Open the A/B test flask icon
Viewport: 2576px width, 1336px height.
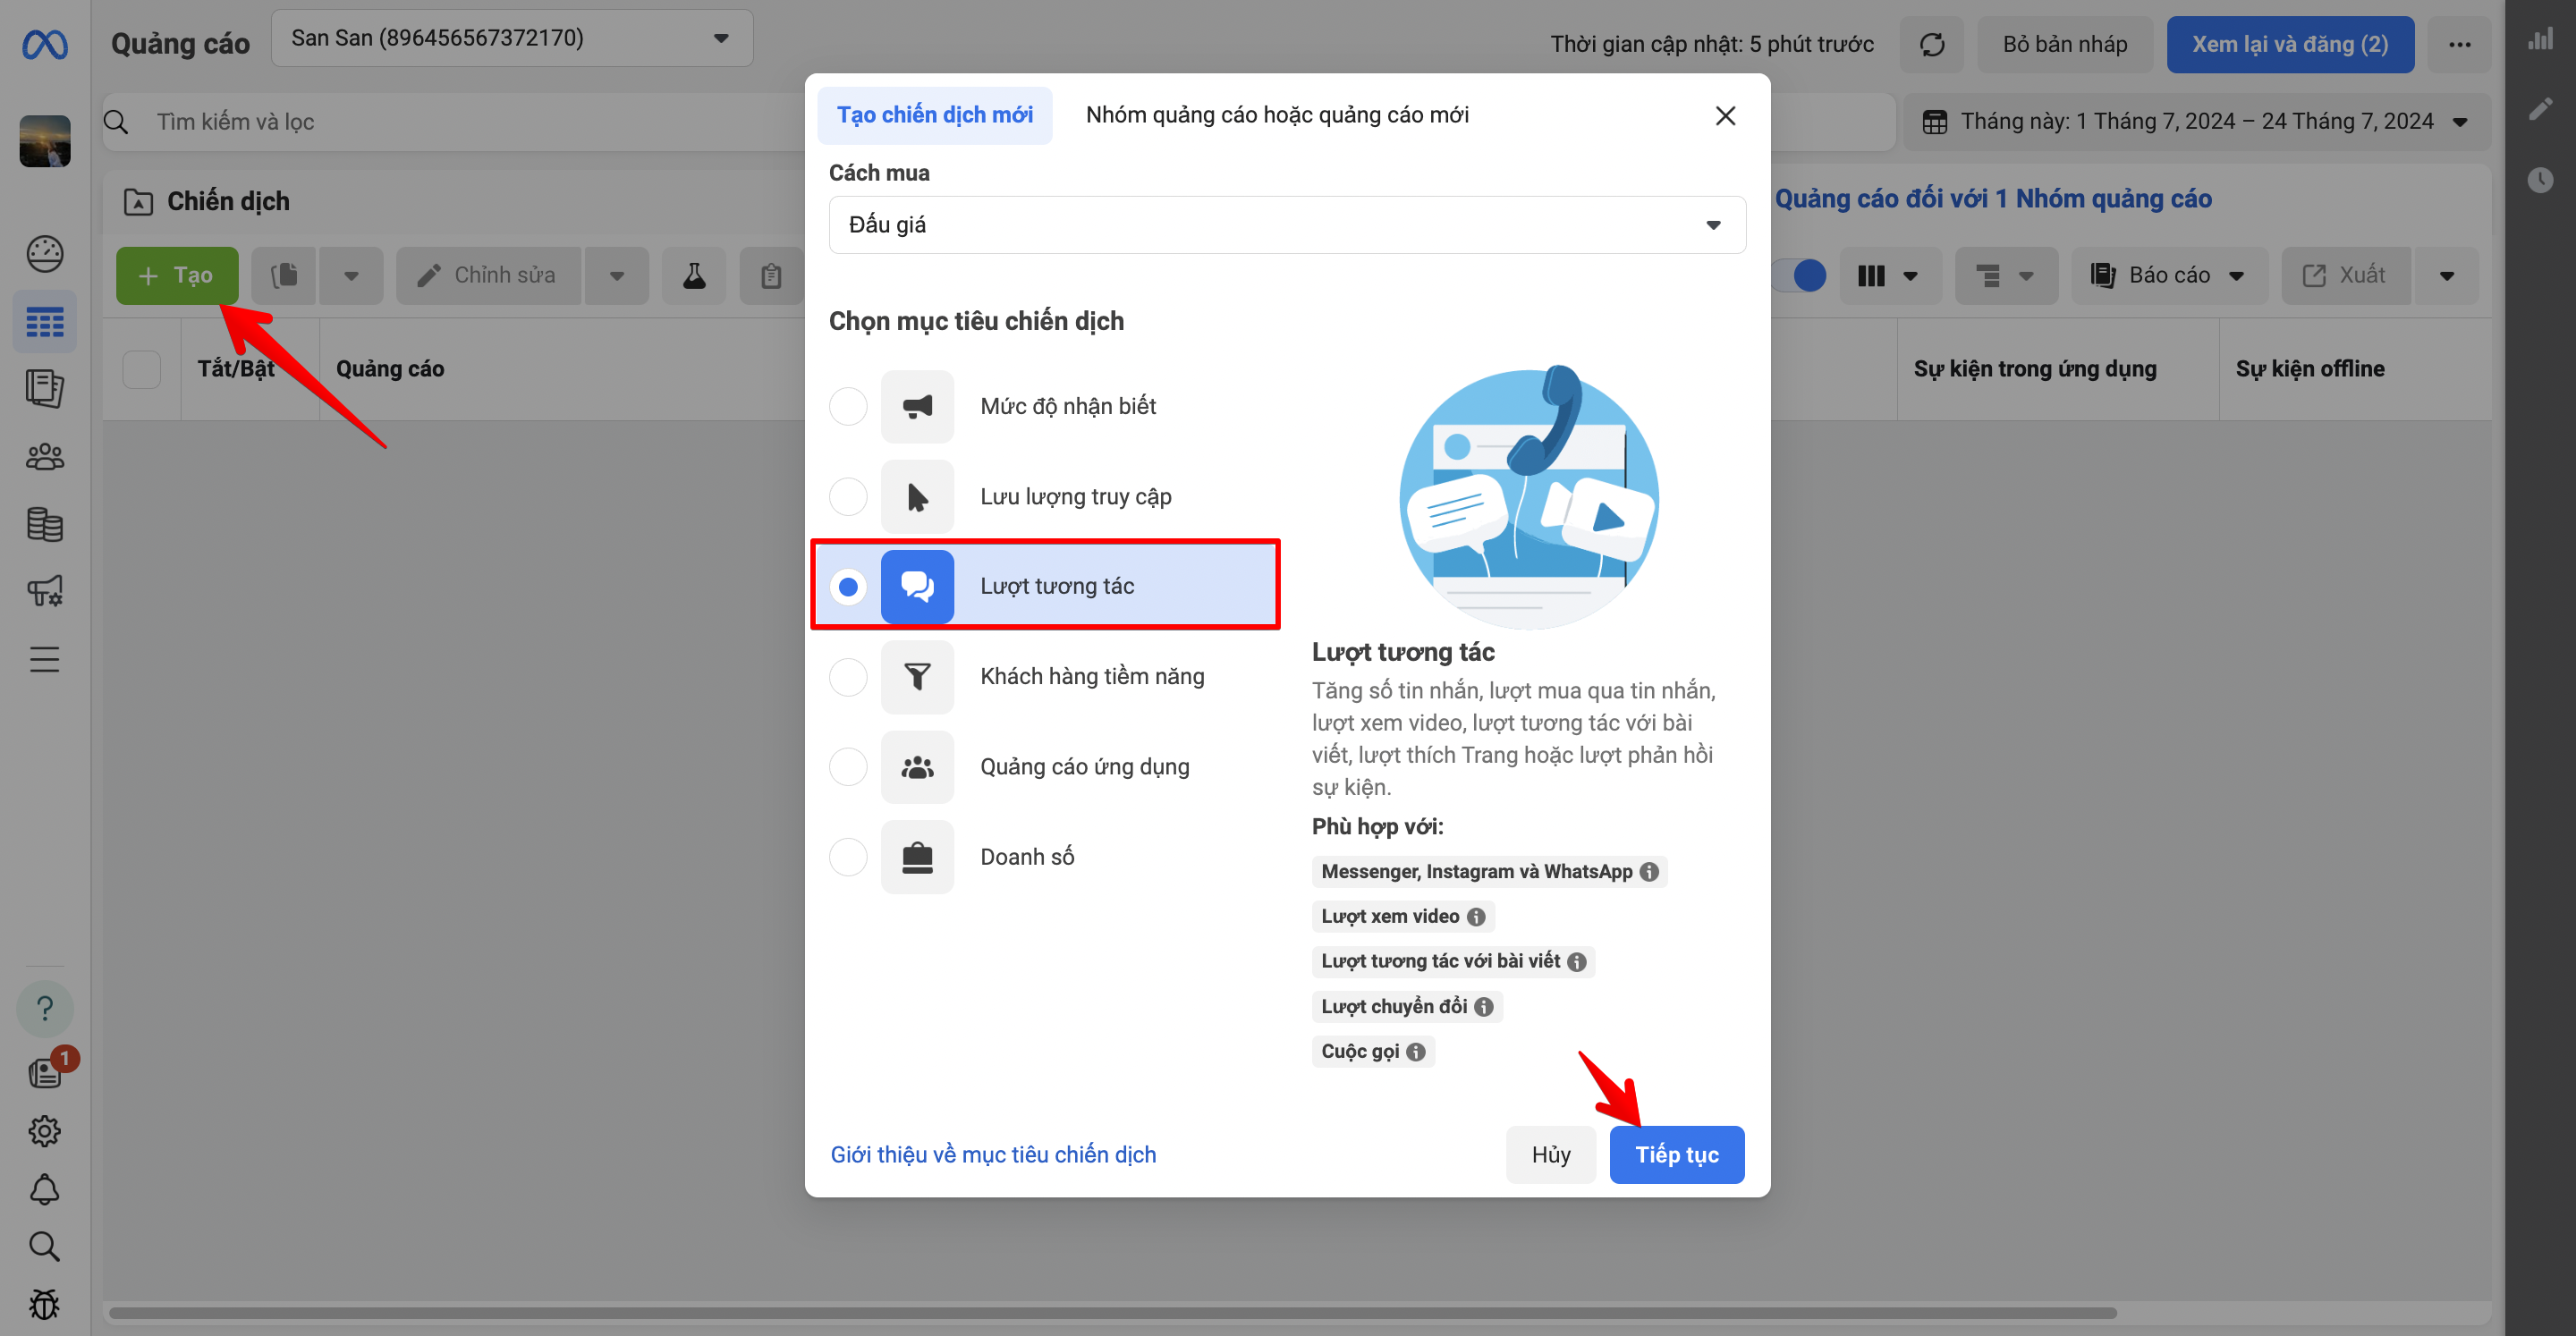click(694, 276)
